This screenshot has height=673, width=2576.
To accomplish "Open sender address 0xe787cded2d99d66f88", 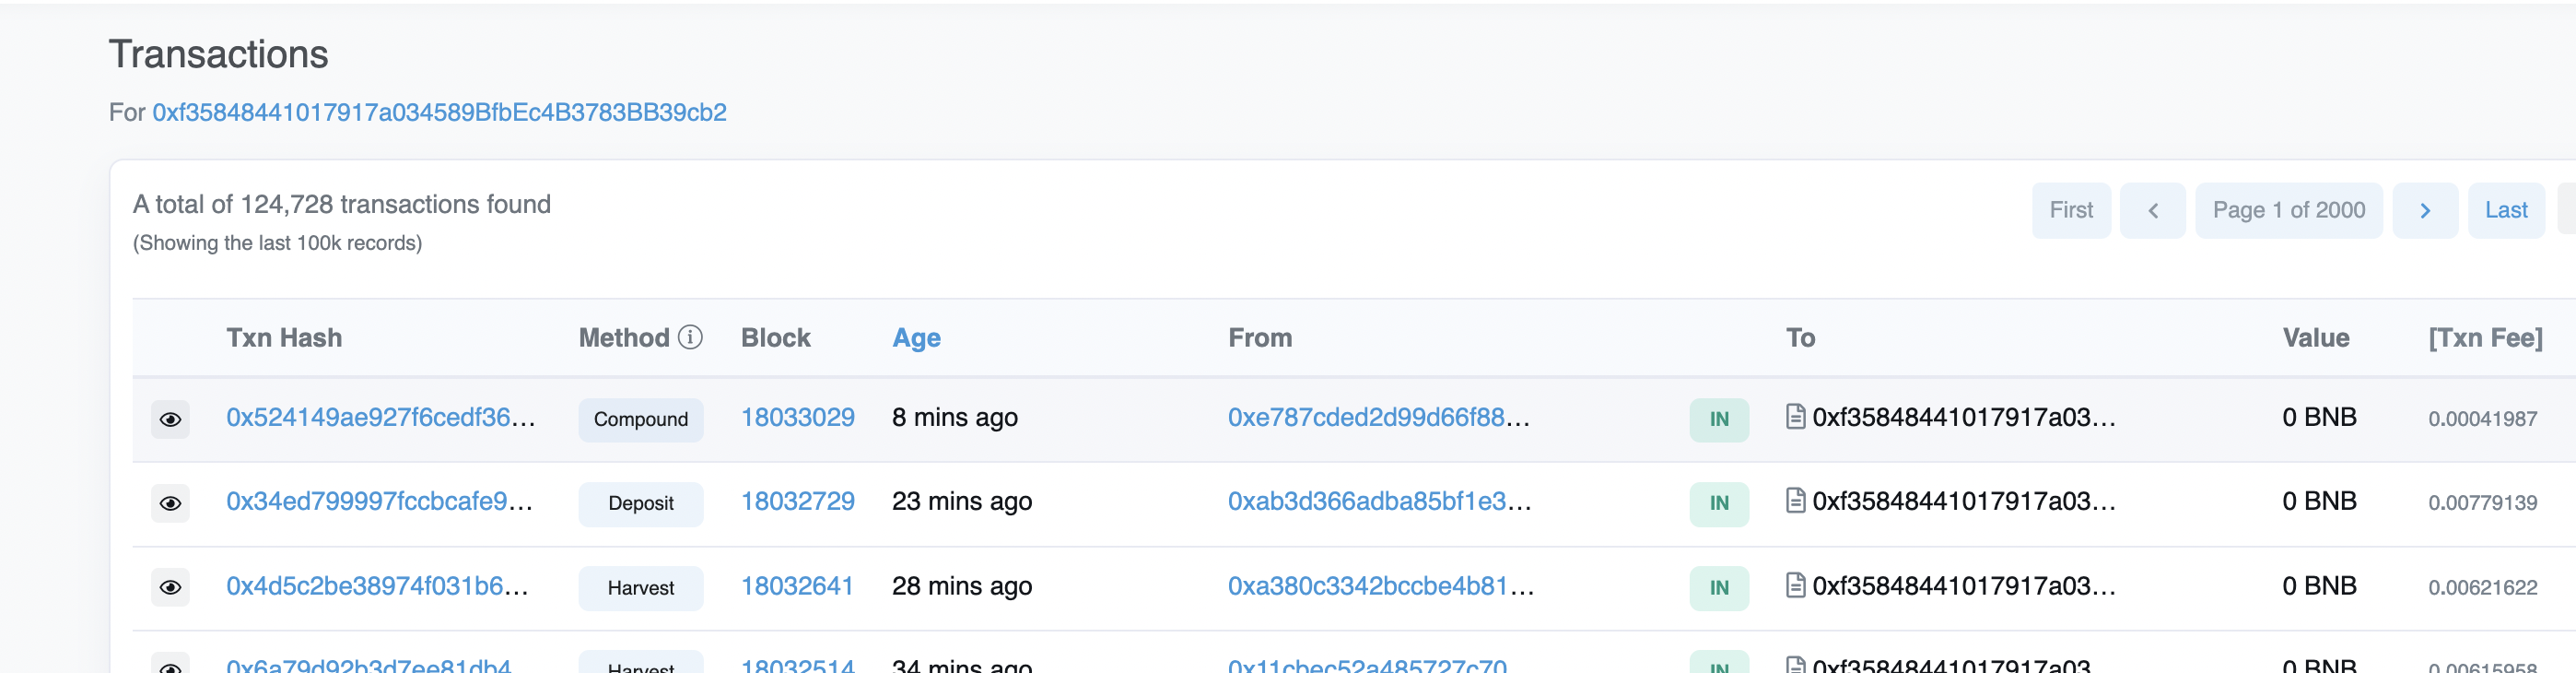I will click(x=1377, y=417).
